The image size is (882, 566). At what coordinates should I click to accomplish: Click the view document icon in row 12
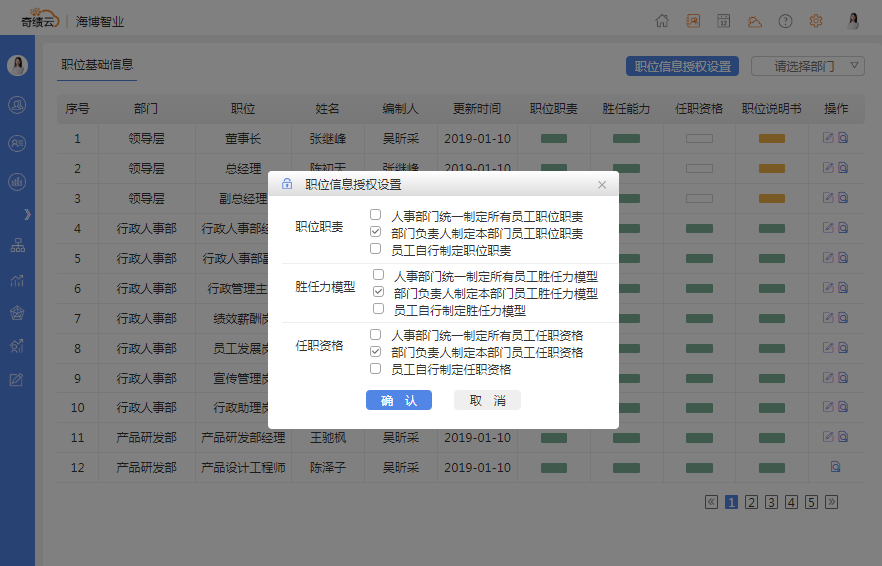coord(836,466)
